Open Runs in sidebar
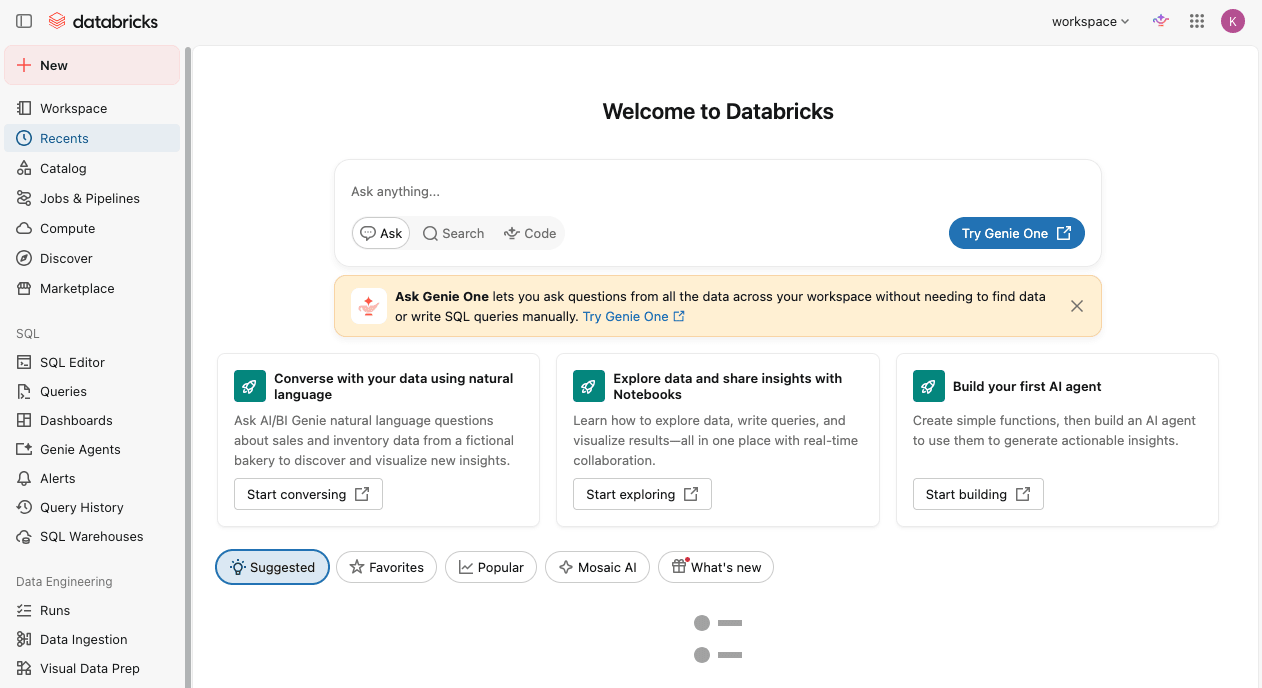 point(92,610)
